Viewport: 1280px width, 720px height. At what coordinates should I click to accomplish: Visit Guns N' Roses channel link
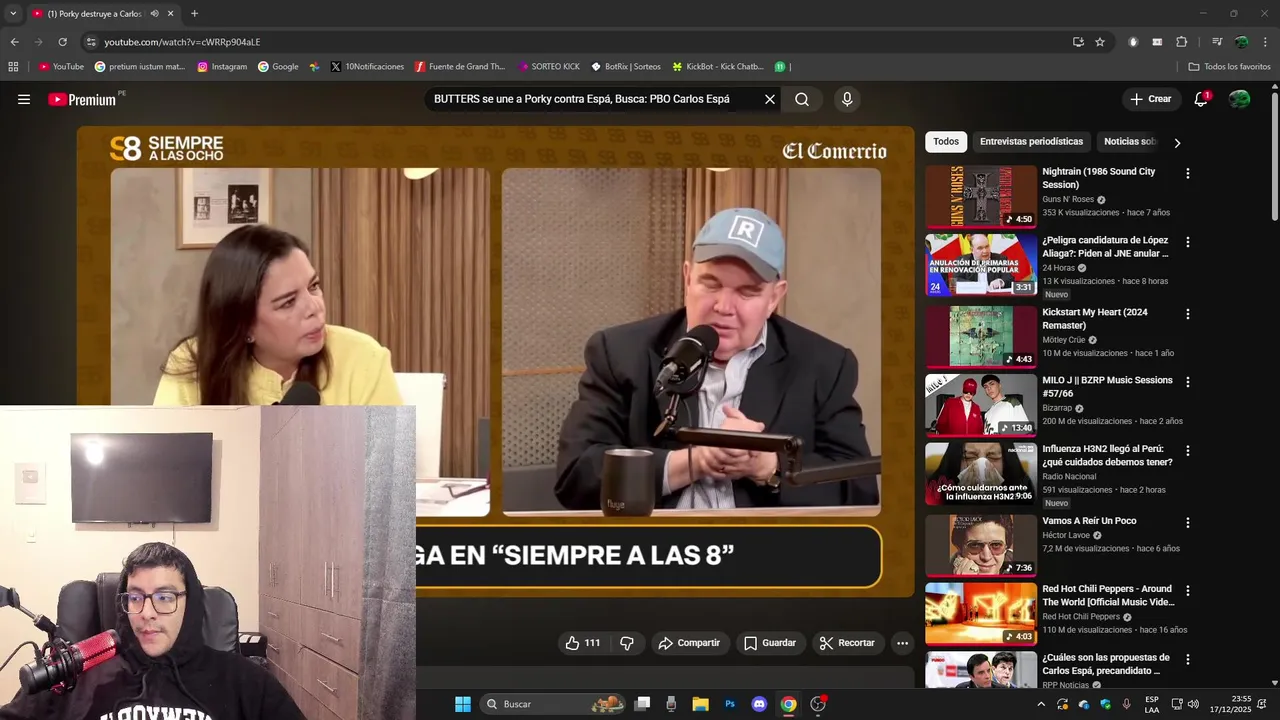1068,199
